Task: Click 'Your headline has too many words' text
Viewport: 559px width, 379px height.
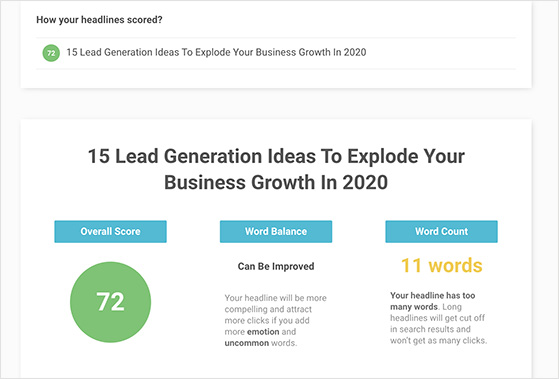Action: [432, 301]
